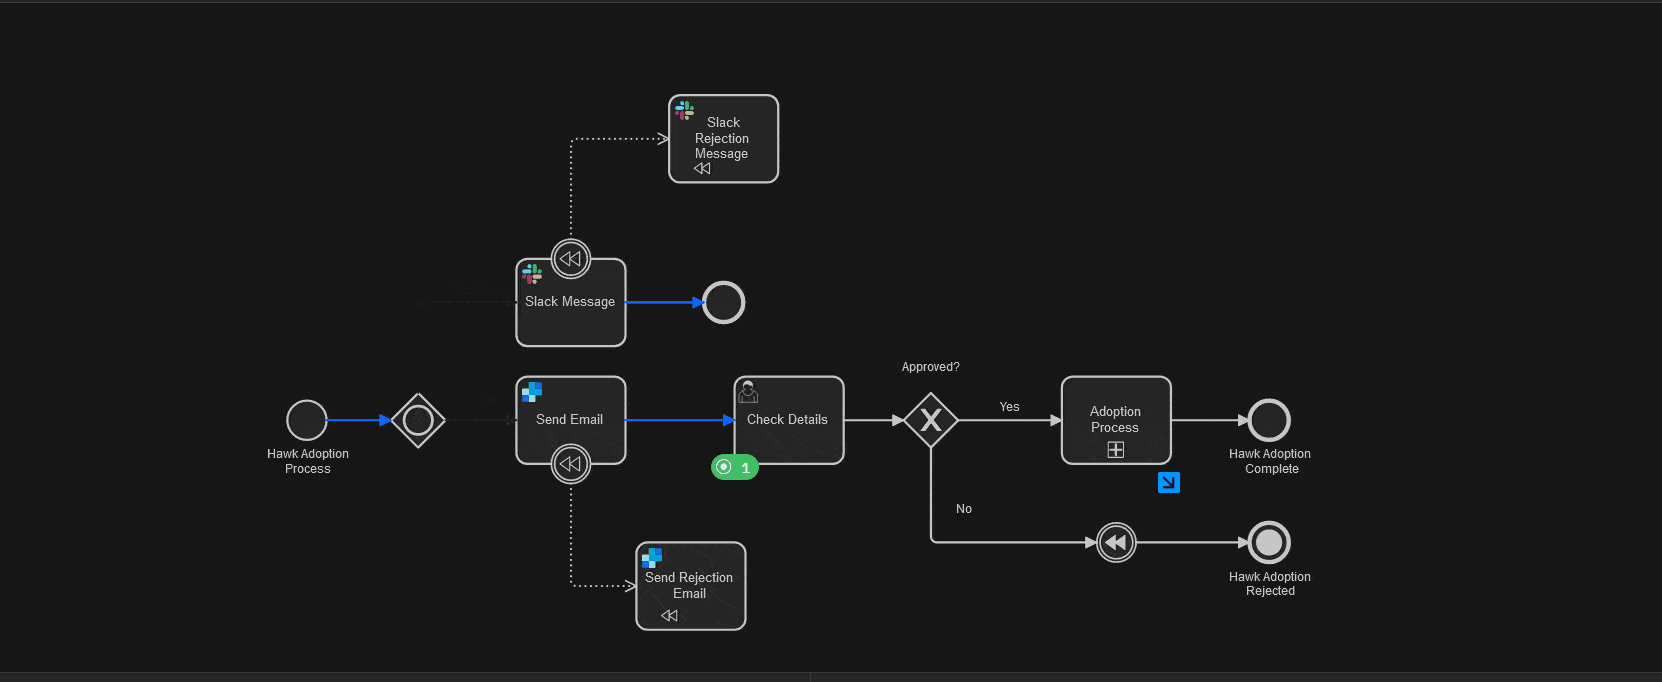This screenshot has width=1662, height=682.
Task: Click the Approved? gateway label
Action: pyautogui.click(x=931, y=367)
